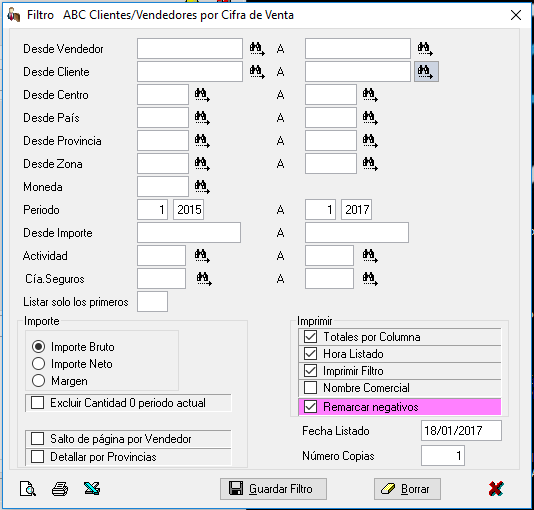534x510 pixels.
Task: Focus the Listar solo los primeros field
Action: point(152,302)
